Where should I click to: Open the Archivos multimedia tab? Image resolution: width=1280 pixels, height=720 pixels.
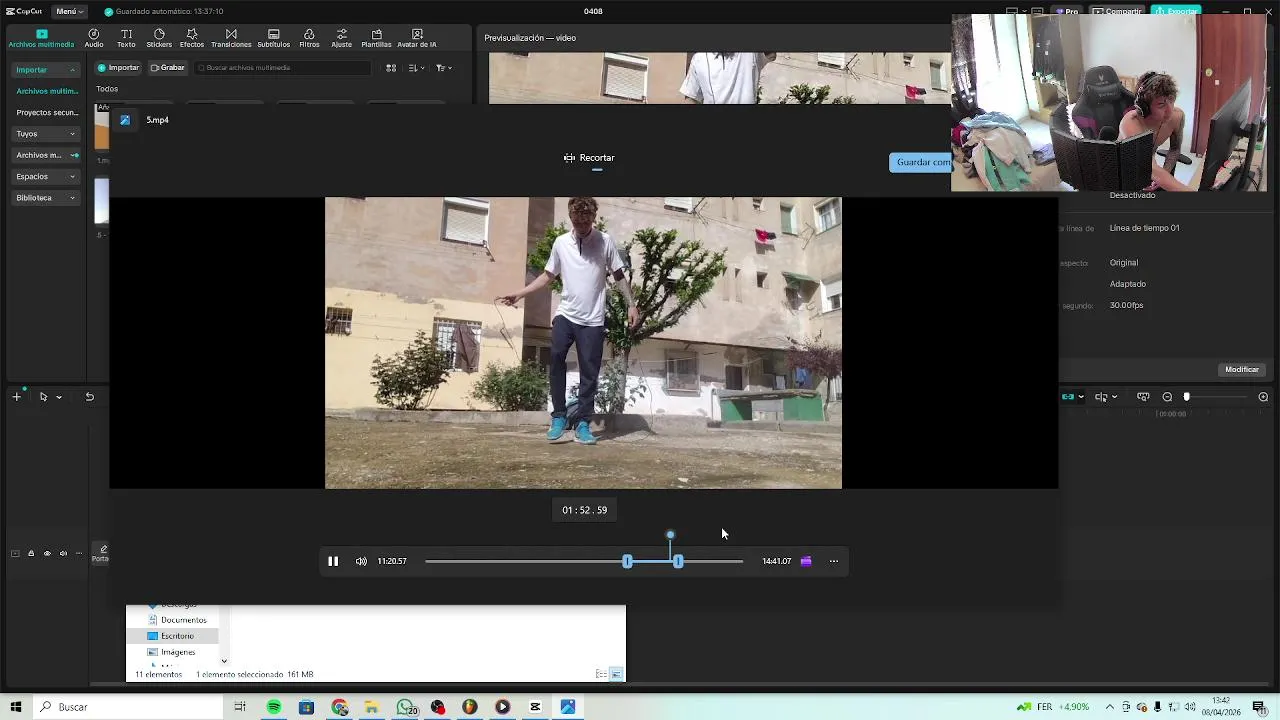coord(41,39)
